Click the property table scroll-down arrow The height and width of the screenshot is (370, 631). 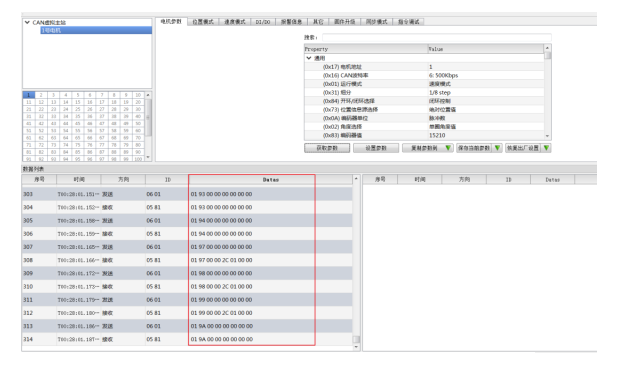547,136
